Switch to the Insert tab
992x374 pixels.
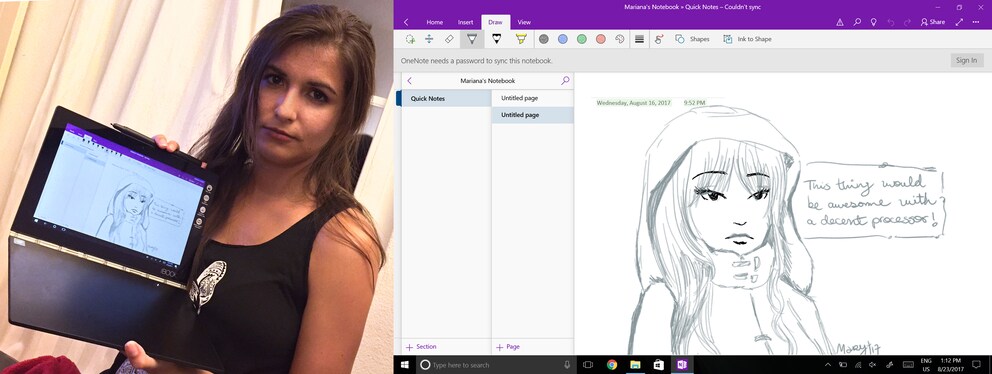click(x=466, y=22)
